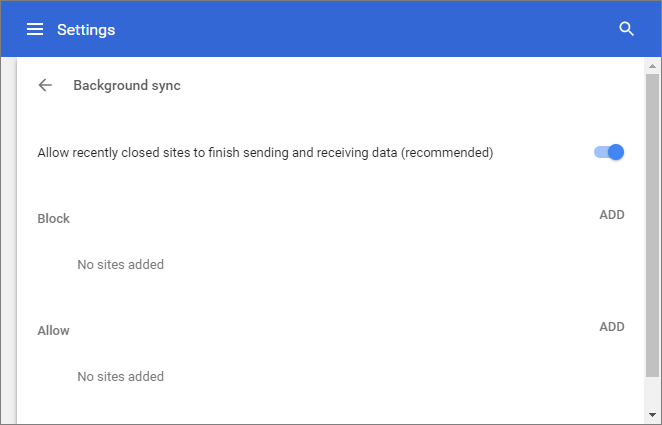Add a site to the Allow list
Viewport: 662px width, 425px height.
612,327
